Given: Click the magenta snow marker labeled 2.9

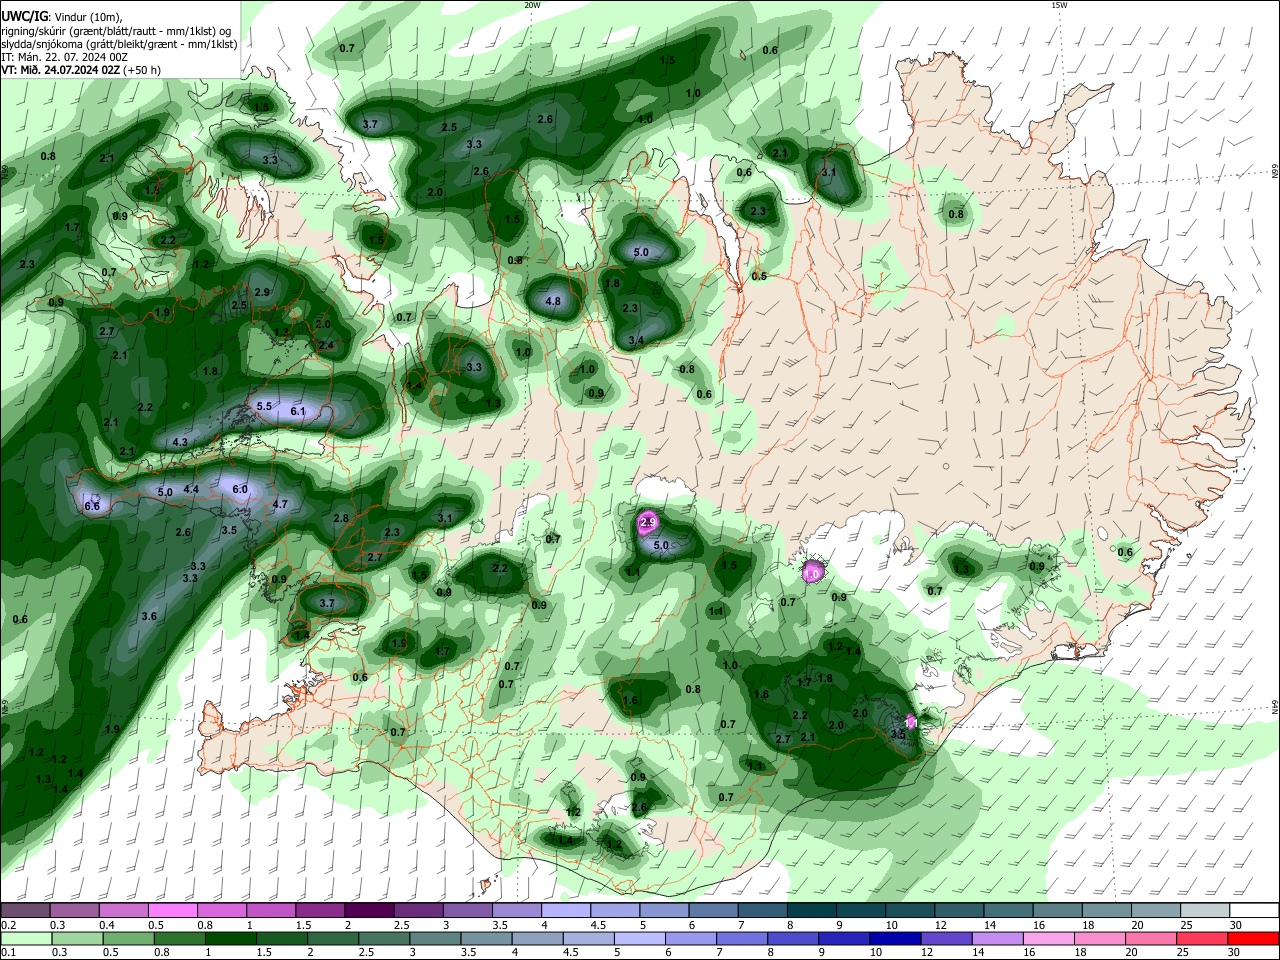Looking at the screenshot, I should click(647, 523).
